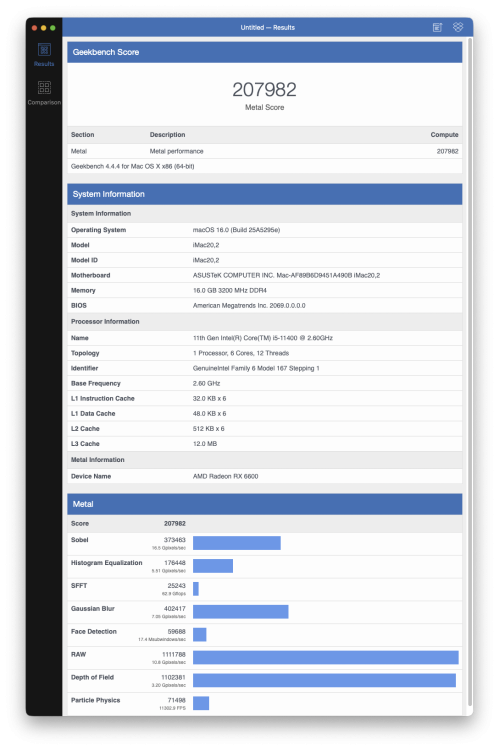Click the yellow minimize window button
The image size is (499, 750).
(x=44, y=28)
